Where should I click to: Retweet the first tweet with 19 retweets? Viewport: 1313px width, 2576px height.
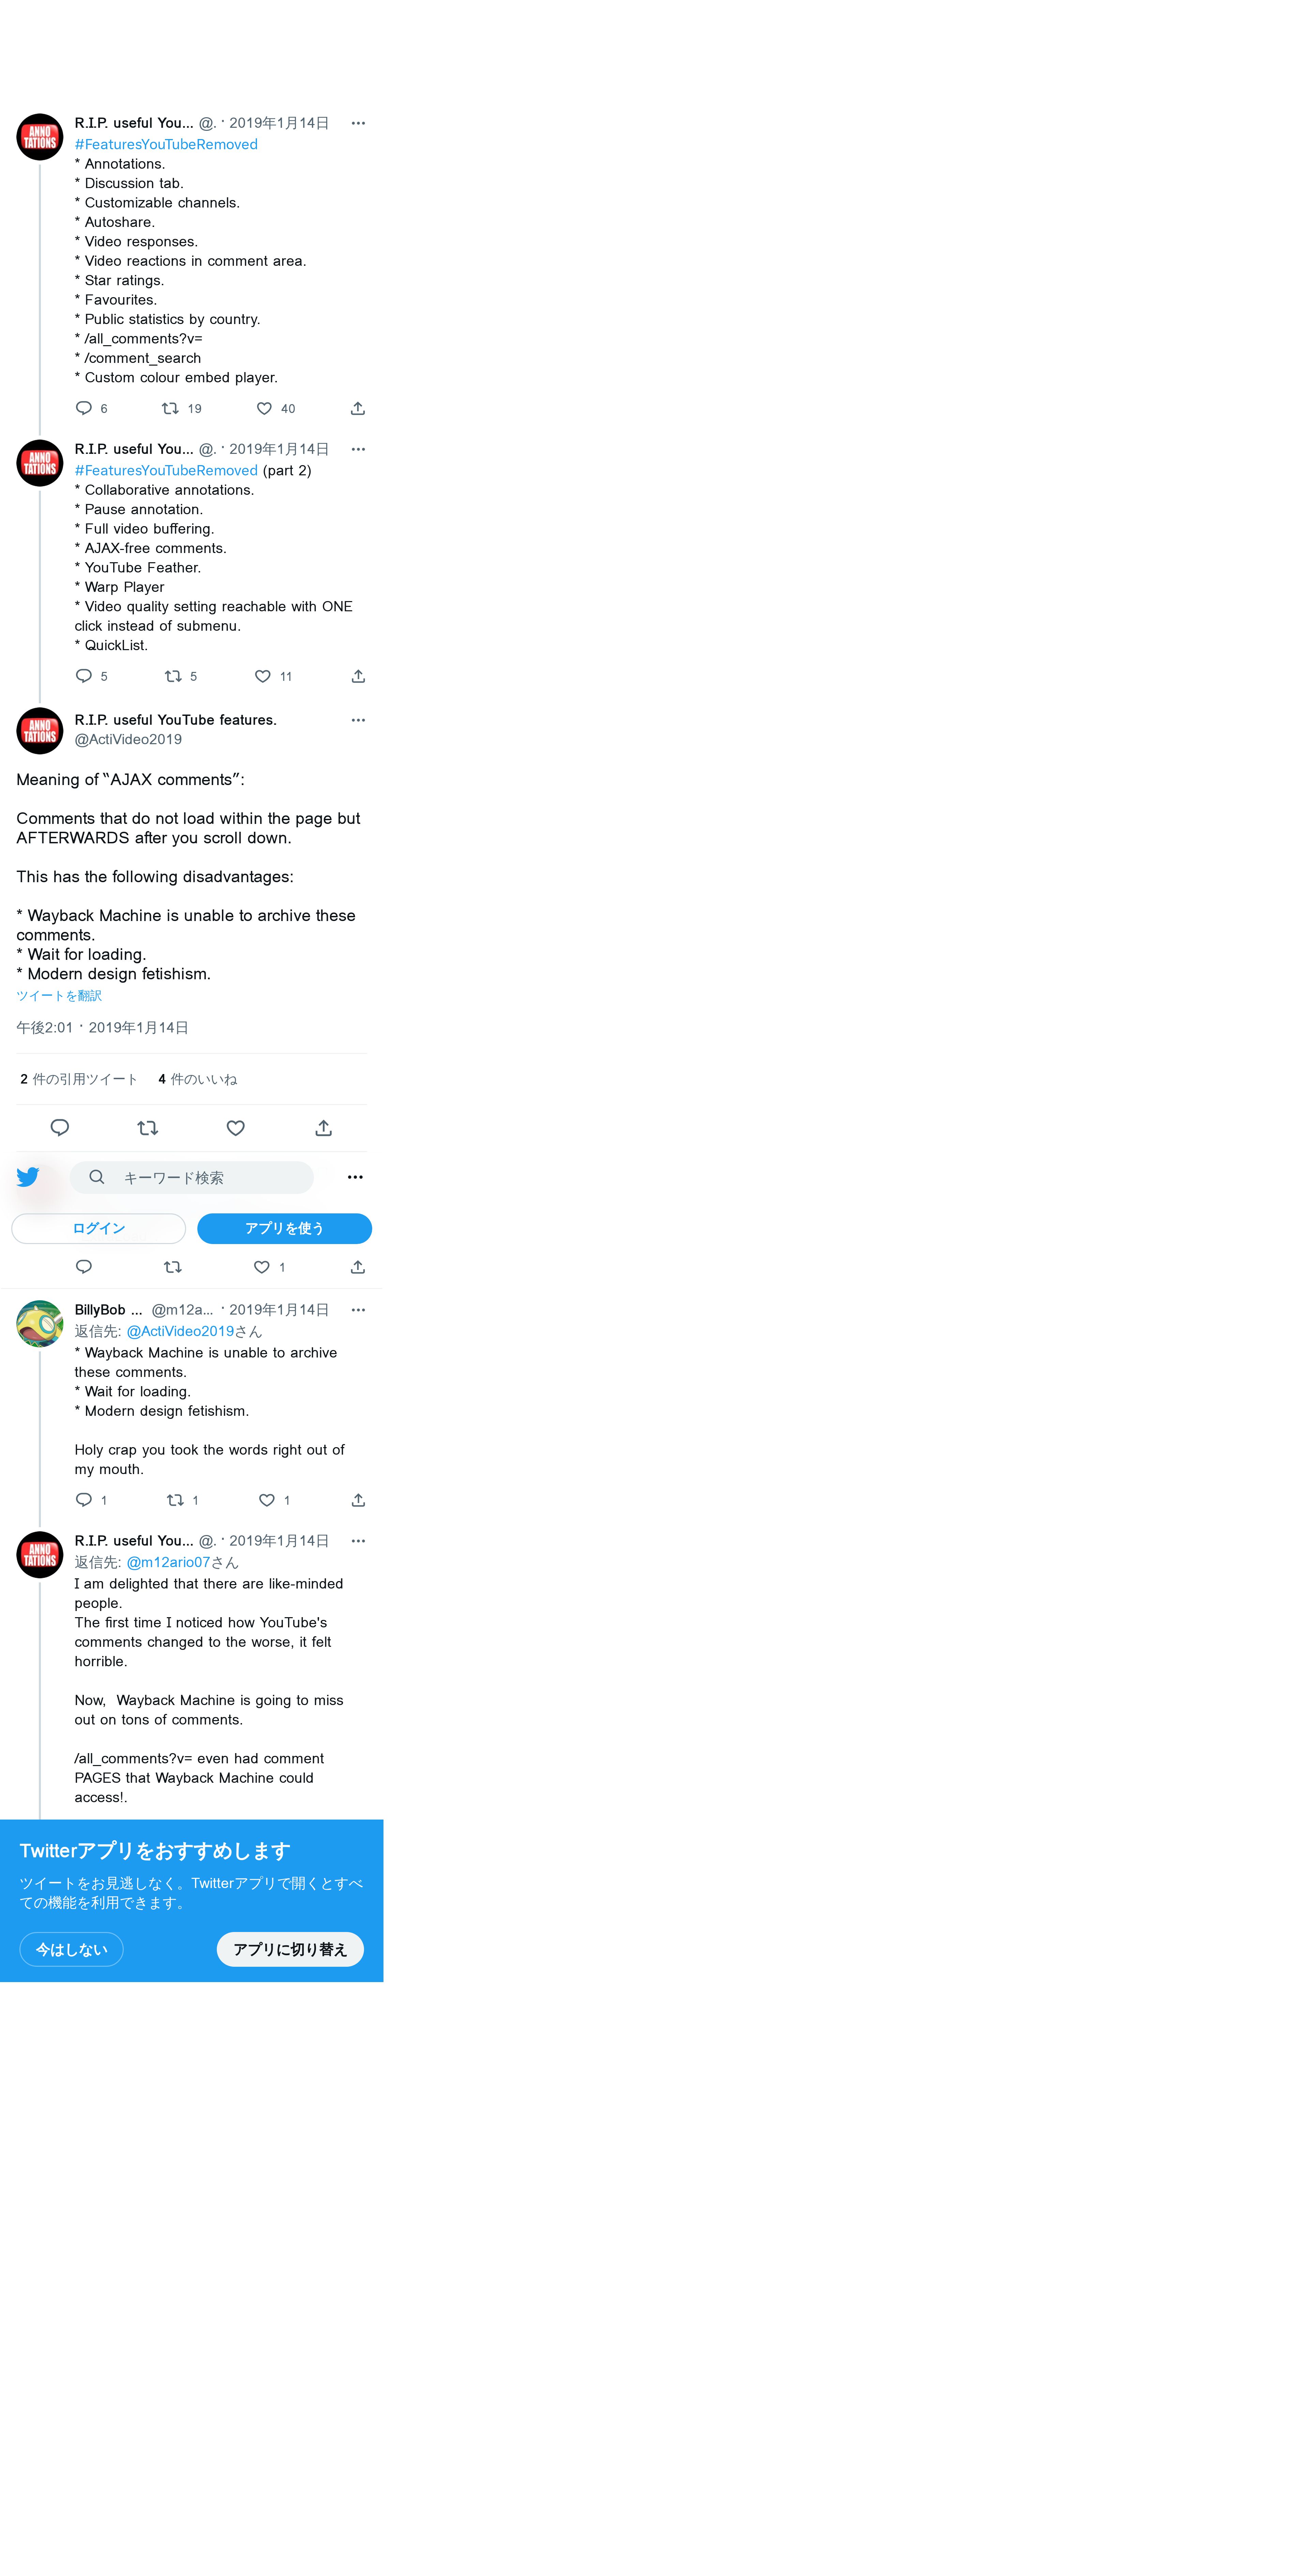click(x=171, y=408)
